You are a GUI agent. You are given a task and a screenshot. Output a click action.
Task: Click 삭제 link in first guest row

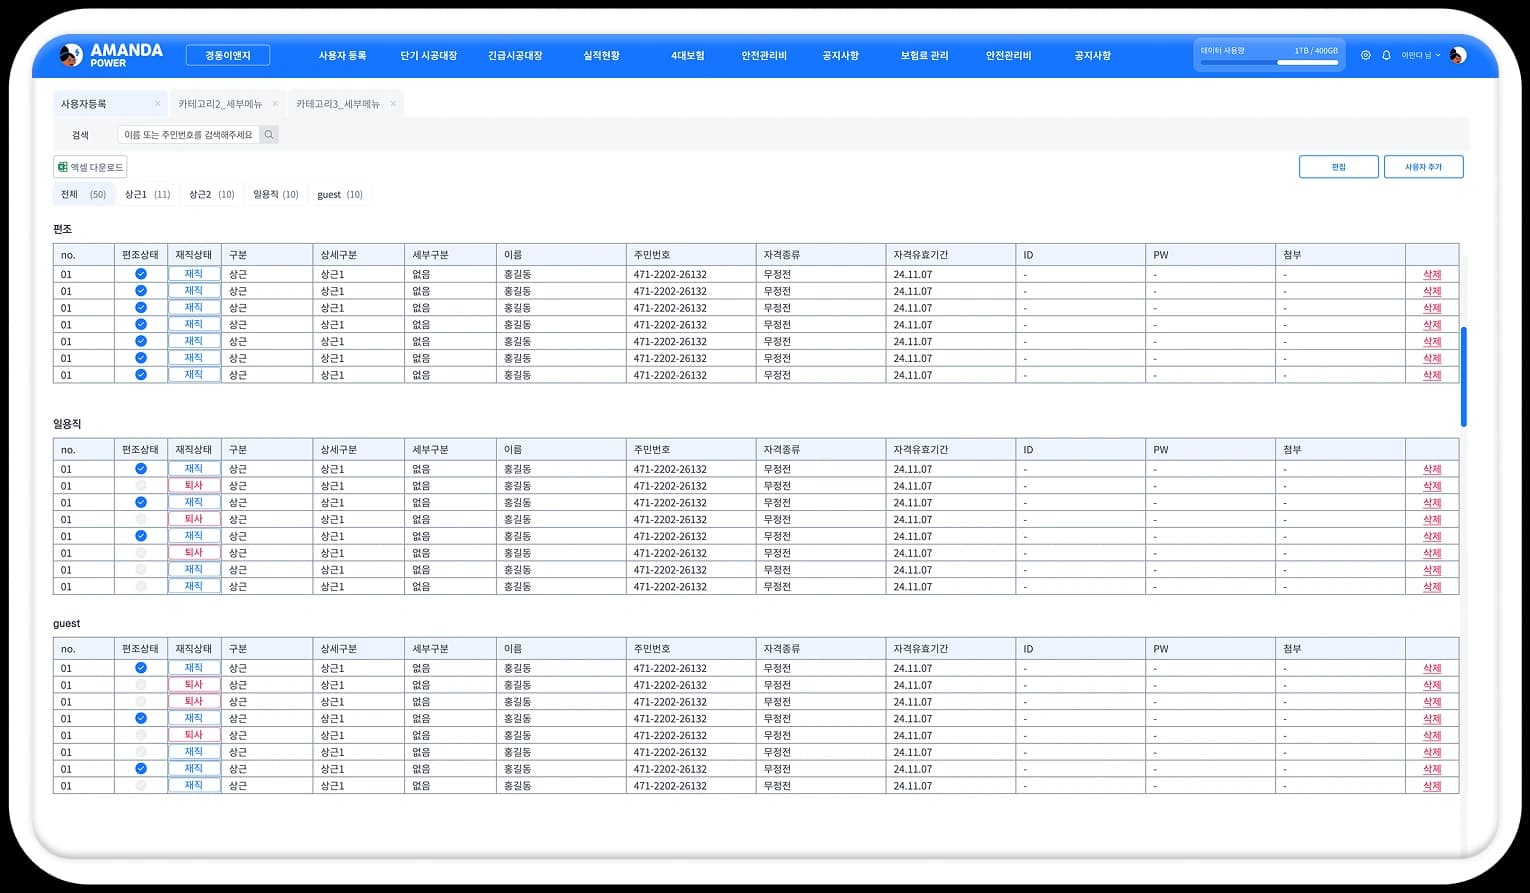click(1432, 668)
